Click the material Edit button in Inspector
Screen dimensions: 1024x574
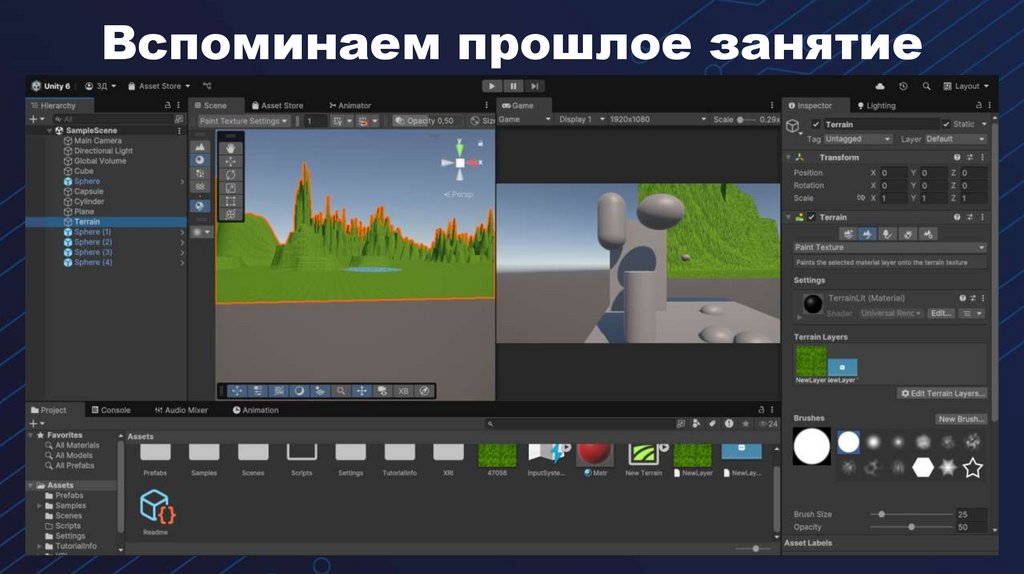tap(941, 313)
